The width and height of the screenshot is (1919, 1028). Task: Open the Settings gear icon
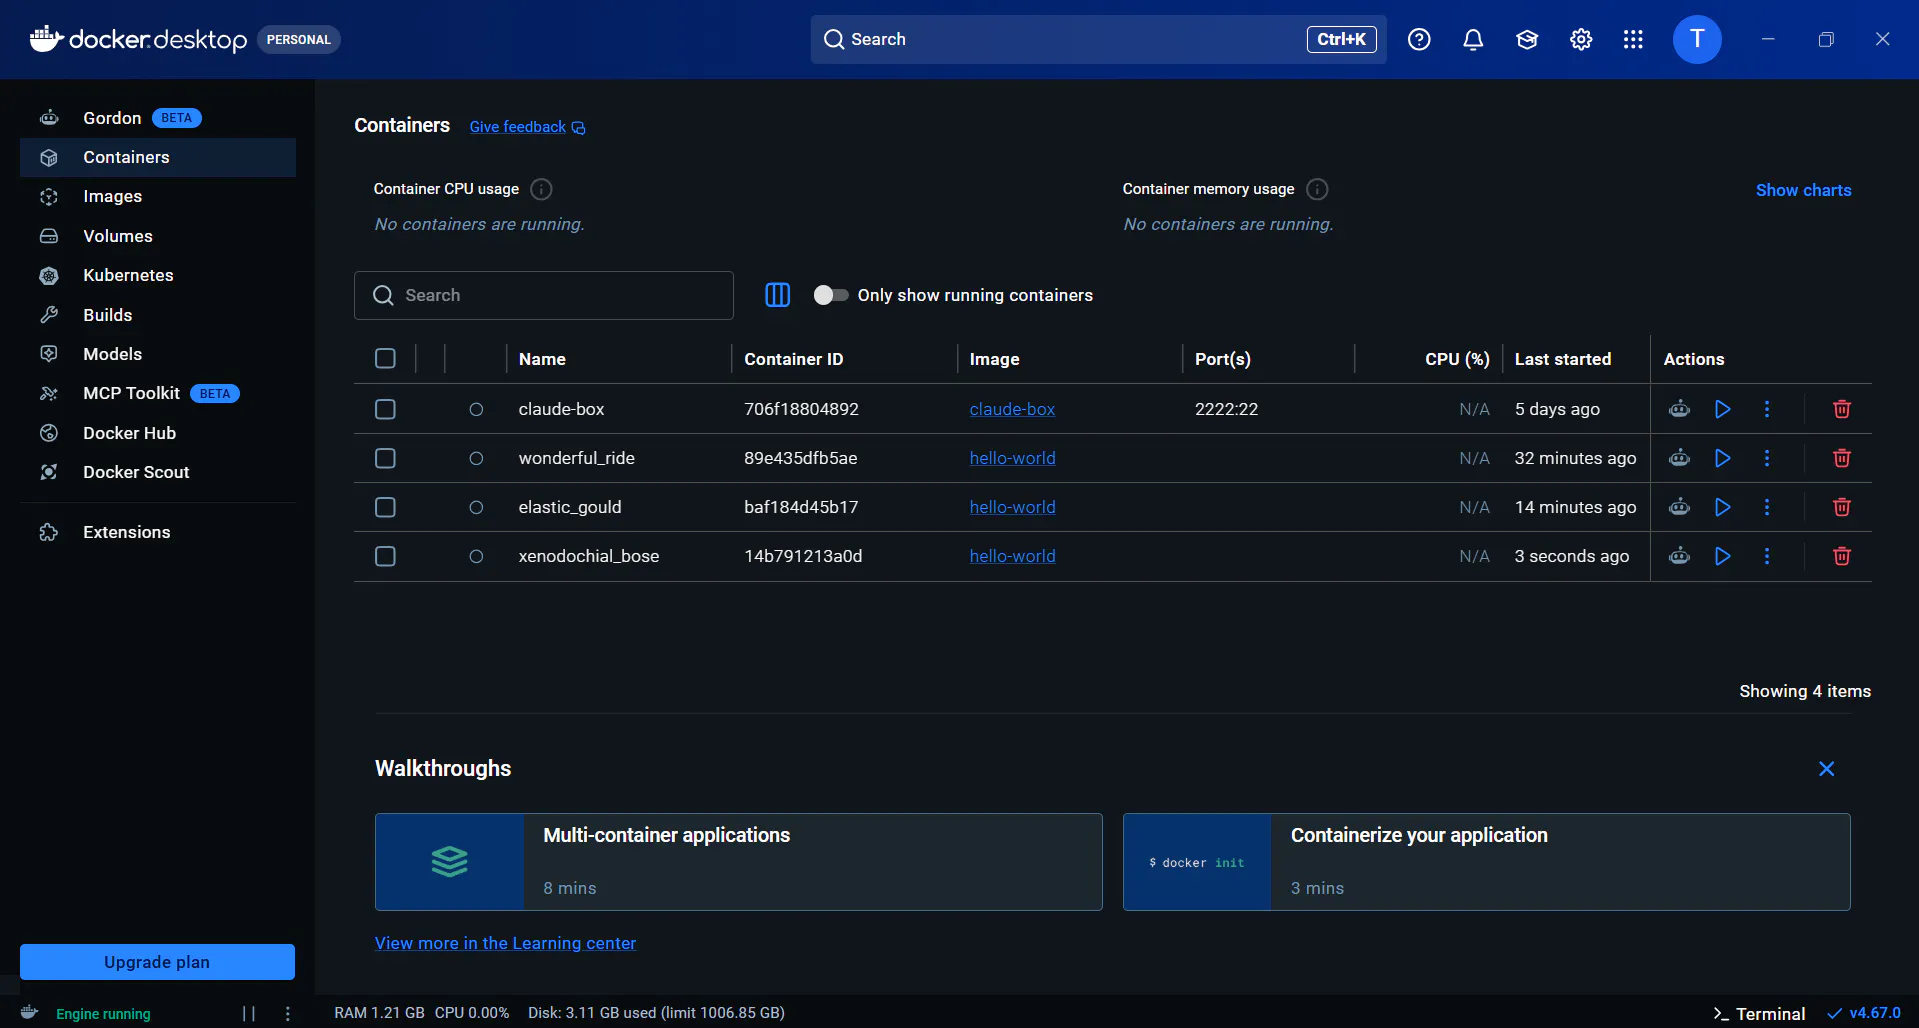click(1580, 40)
